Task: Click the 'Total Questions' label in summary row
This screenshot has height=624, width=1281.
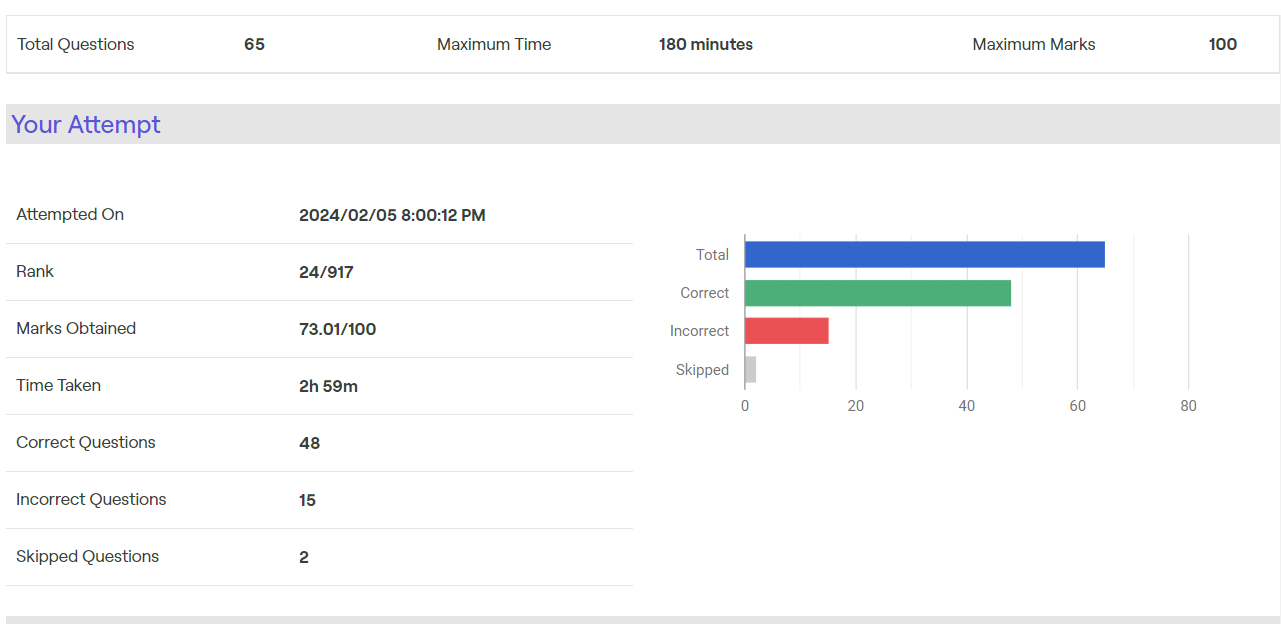Action: pos(76,45)
